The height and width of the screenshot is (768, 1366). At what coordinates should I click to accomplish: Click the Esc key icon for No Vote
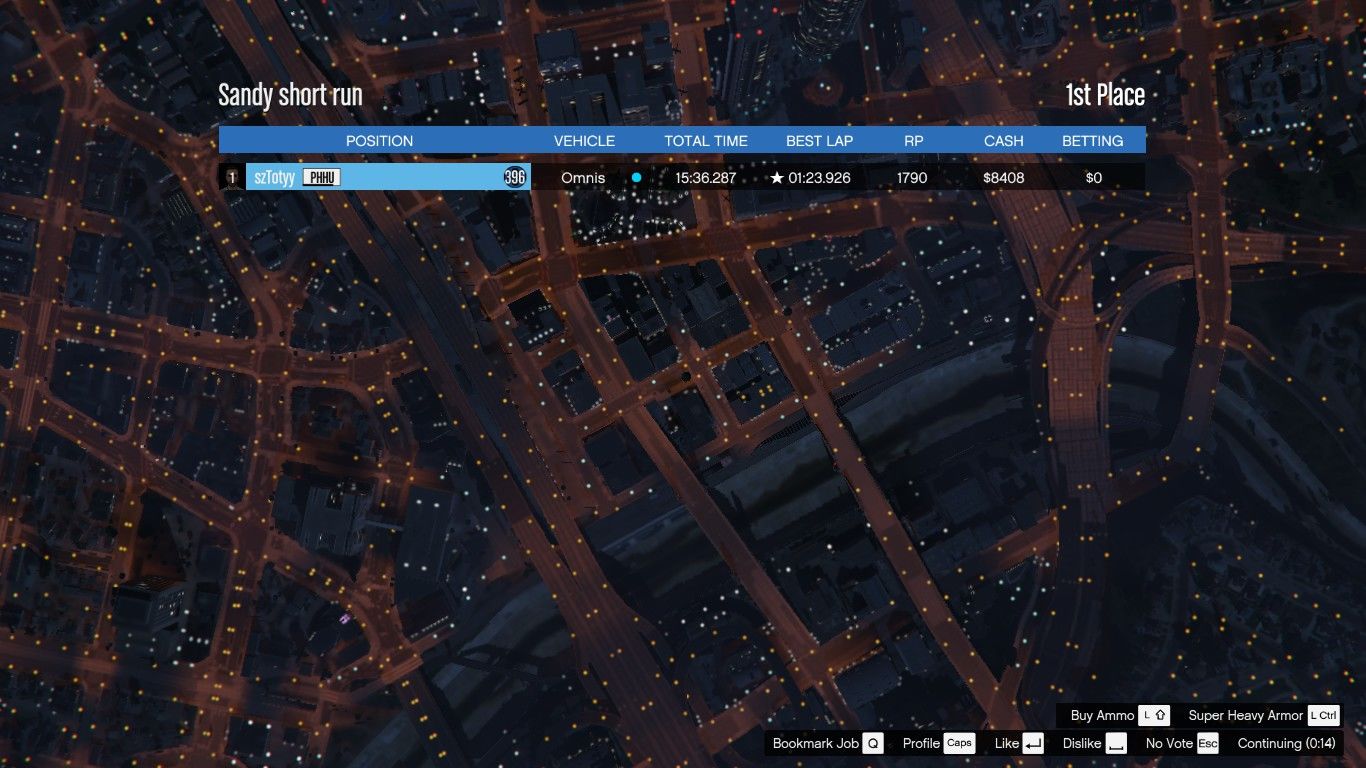click(x=1208, y=743)
